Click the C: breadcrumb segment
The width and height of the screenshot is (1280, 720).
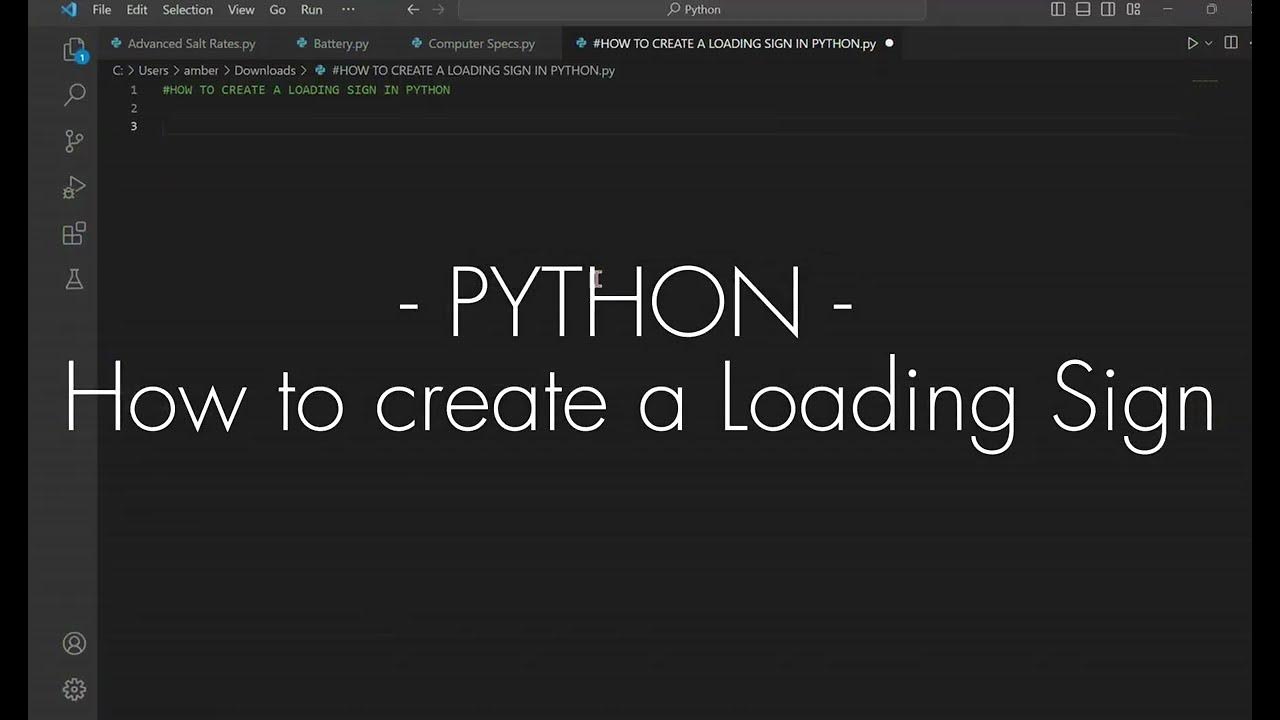(118, 71)
